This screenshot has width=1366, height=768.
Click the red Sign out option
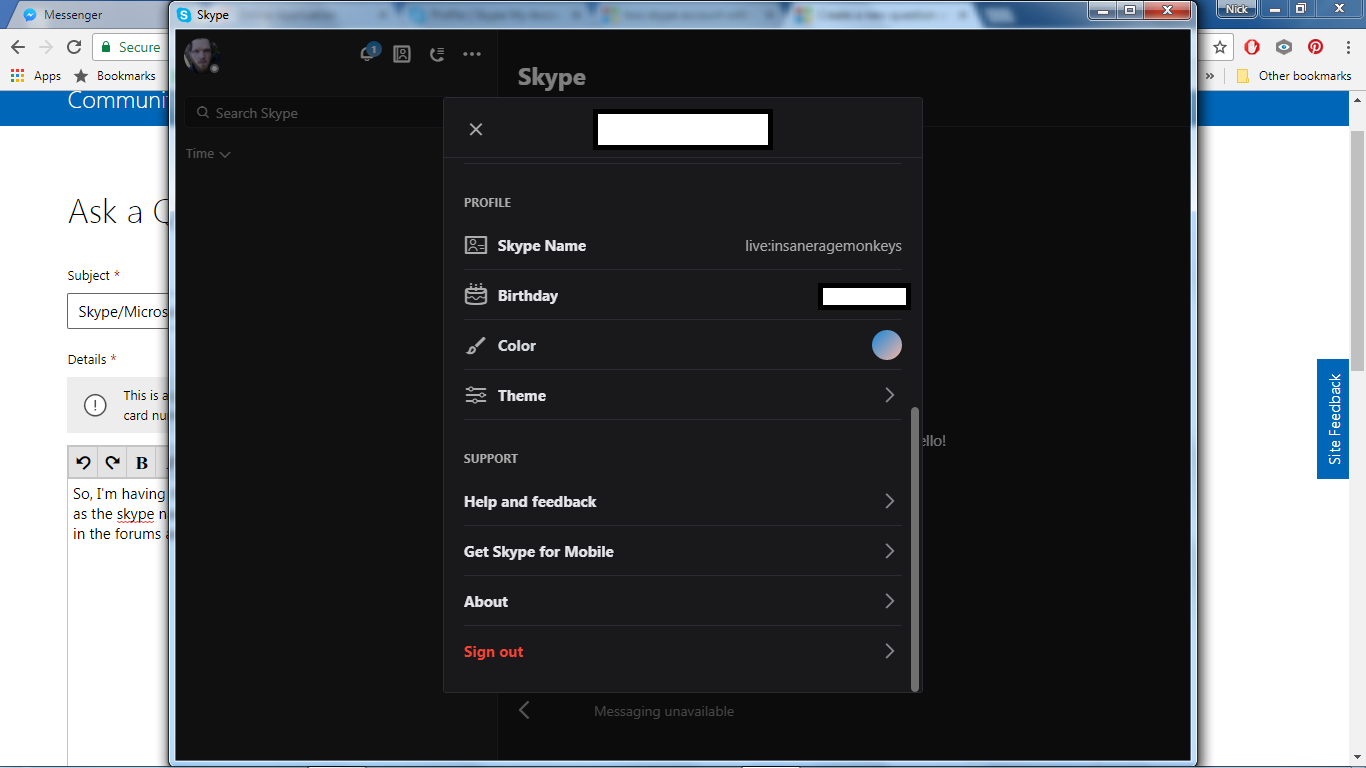coord(493,652)
